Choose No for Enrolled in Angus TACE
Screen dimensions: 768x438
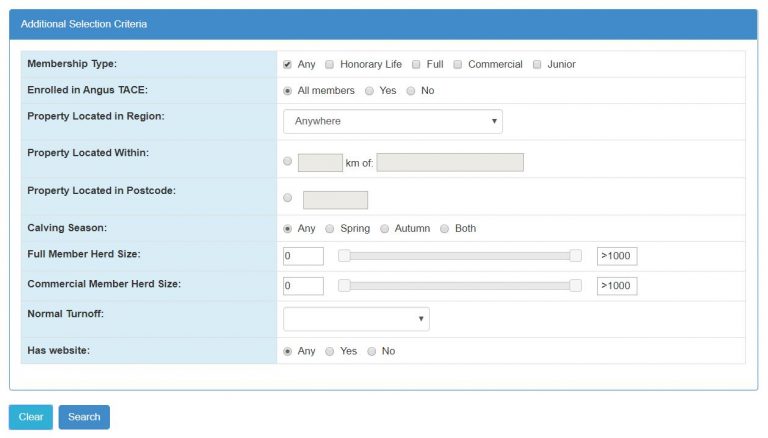click(x=411, y=91)
